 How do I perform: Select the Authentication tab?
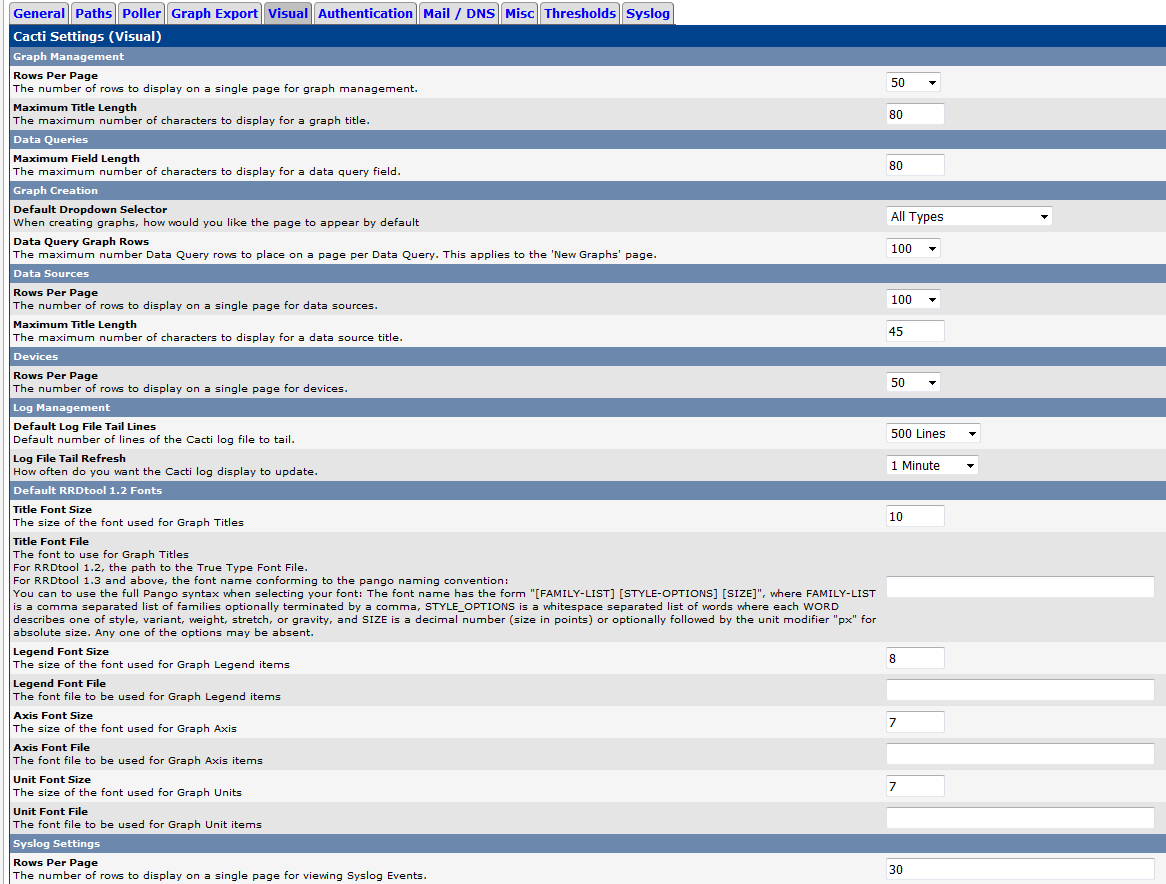pyautogui.click(x=364, y=14)
